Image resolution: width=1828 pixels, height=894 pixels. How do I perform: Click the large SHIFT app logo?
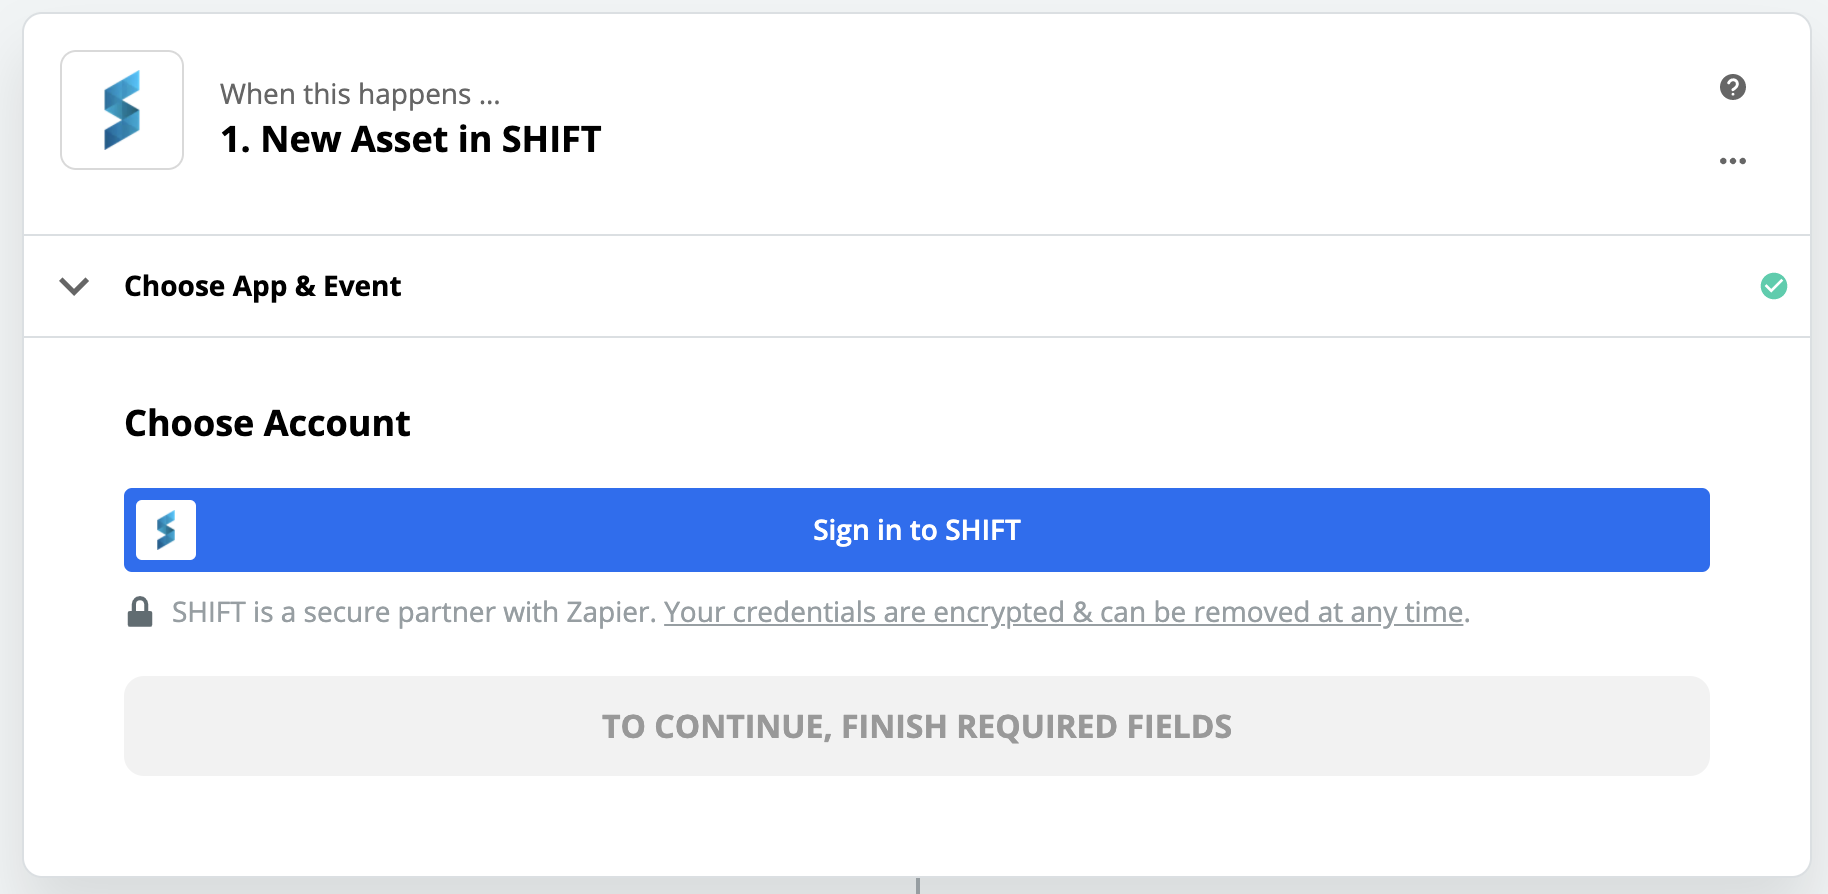click(122, 110)
